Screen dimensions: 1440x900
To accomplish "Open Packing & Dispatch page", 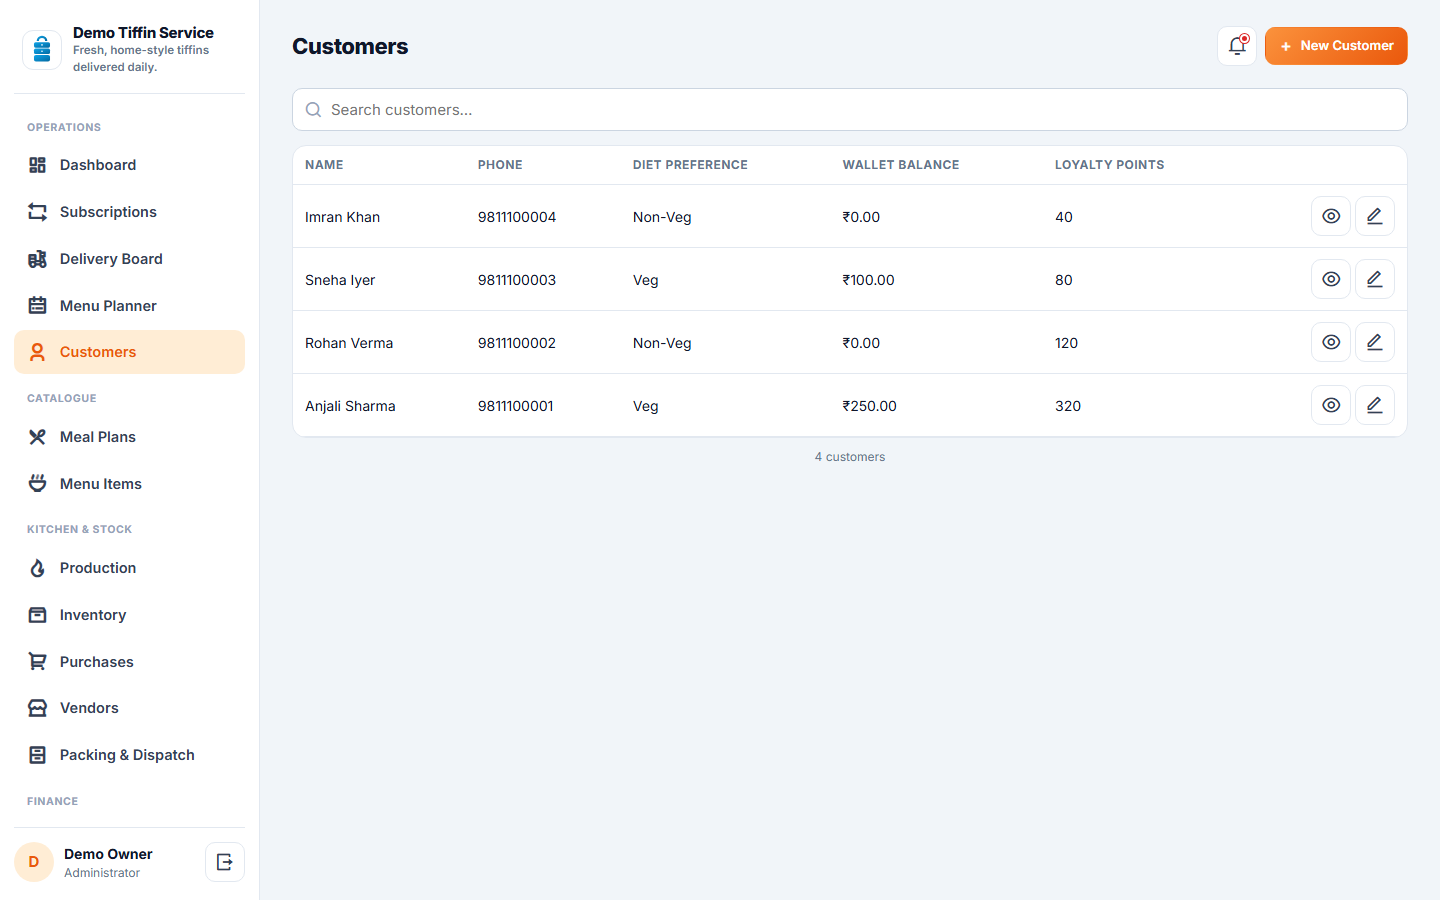I will coord(129,755).
